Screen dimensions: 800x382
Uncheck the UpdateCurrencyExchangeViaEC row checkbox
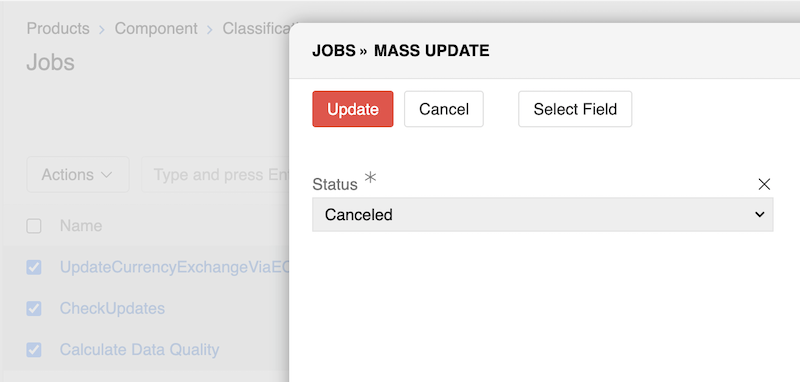[x=34, y=267]
